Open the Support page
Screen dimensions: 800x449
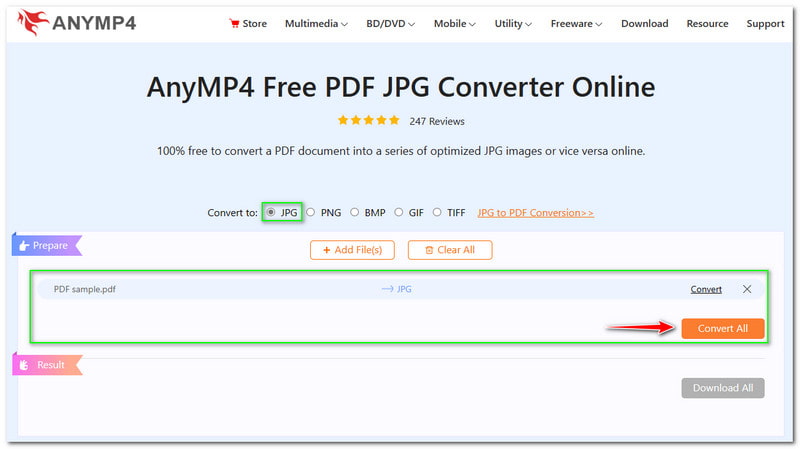pyautogui.click(x=765, y=23)
